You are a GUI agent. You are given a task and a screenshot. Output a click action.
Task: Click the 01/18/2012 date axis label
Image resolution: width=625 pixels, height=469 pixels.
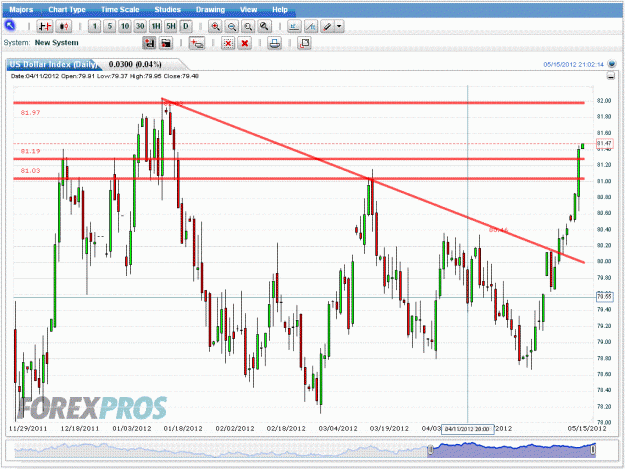click(183, 428)
